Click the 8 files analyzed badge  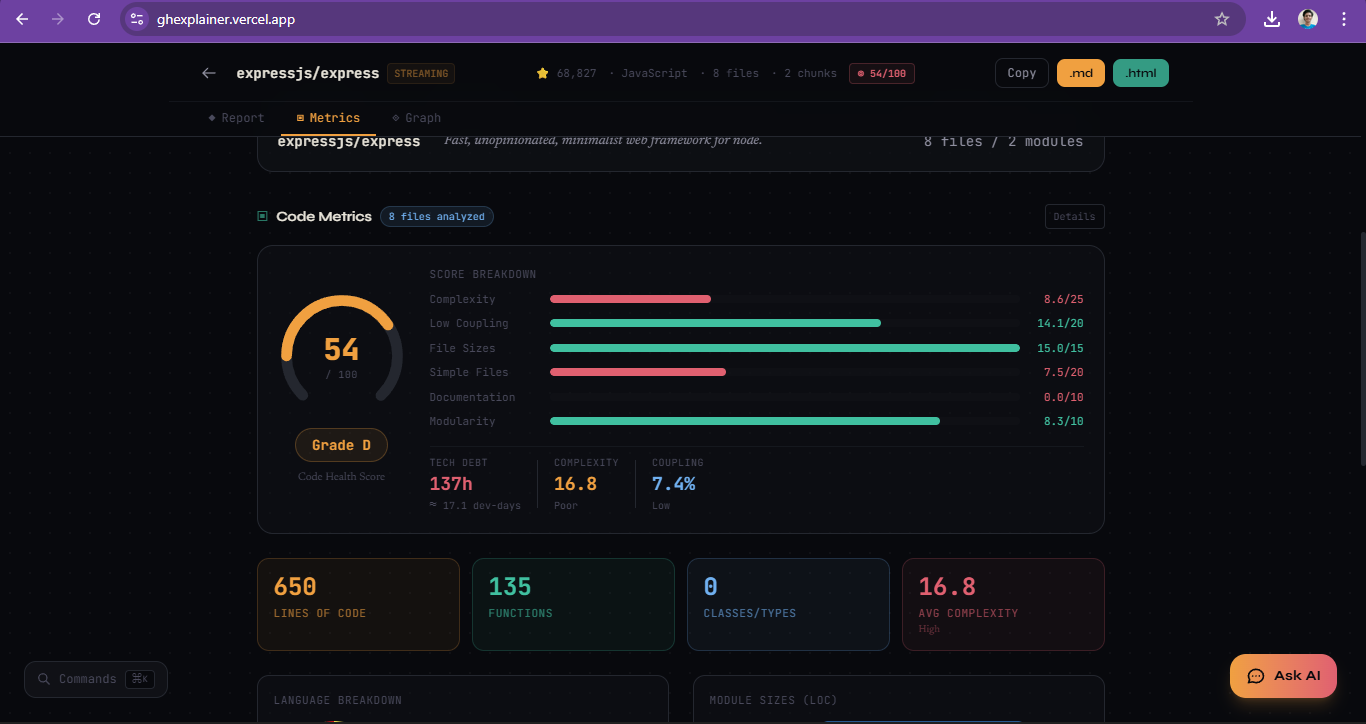point(437,216)
